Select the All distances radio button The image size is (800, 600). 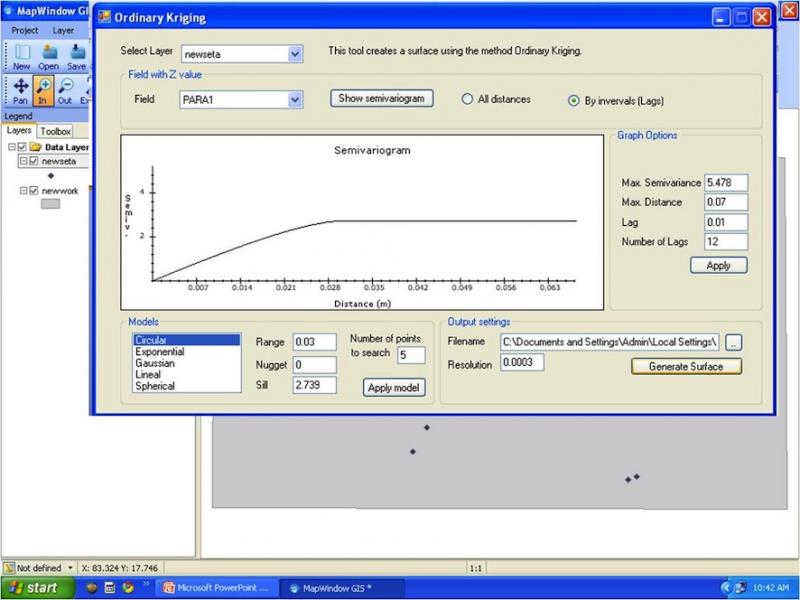coord(467,99)
